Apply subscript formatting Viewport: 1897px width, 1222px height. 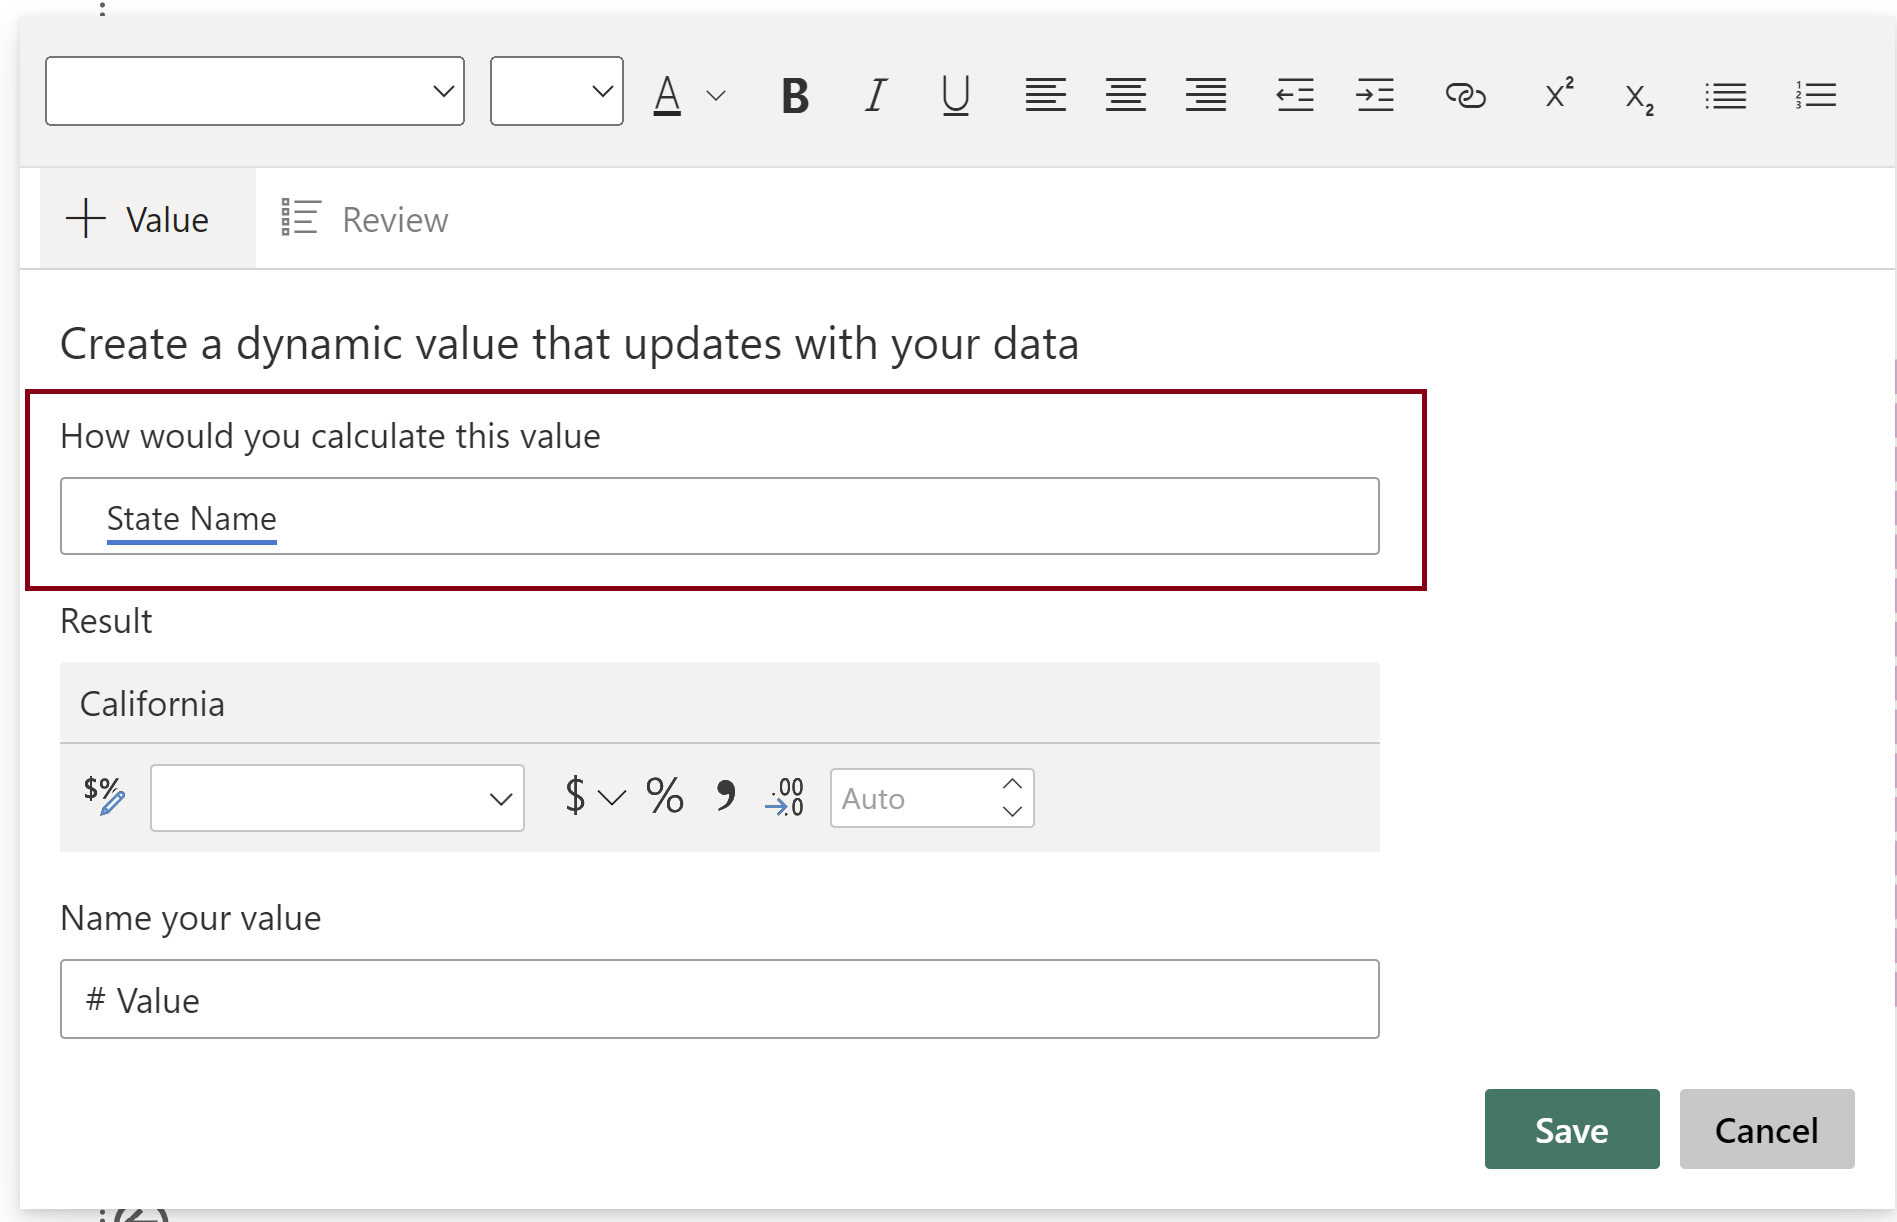click(1638, 98)
